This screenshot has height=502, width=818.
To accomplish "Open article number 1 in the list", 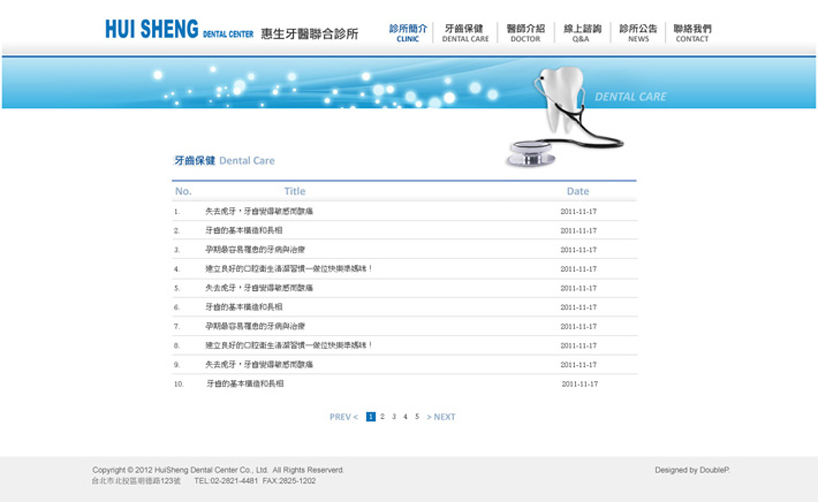I will (x=259, y=212).
